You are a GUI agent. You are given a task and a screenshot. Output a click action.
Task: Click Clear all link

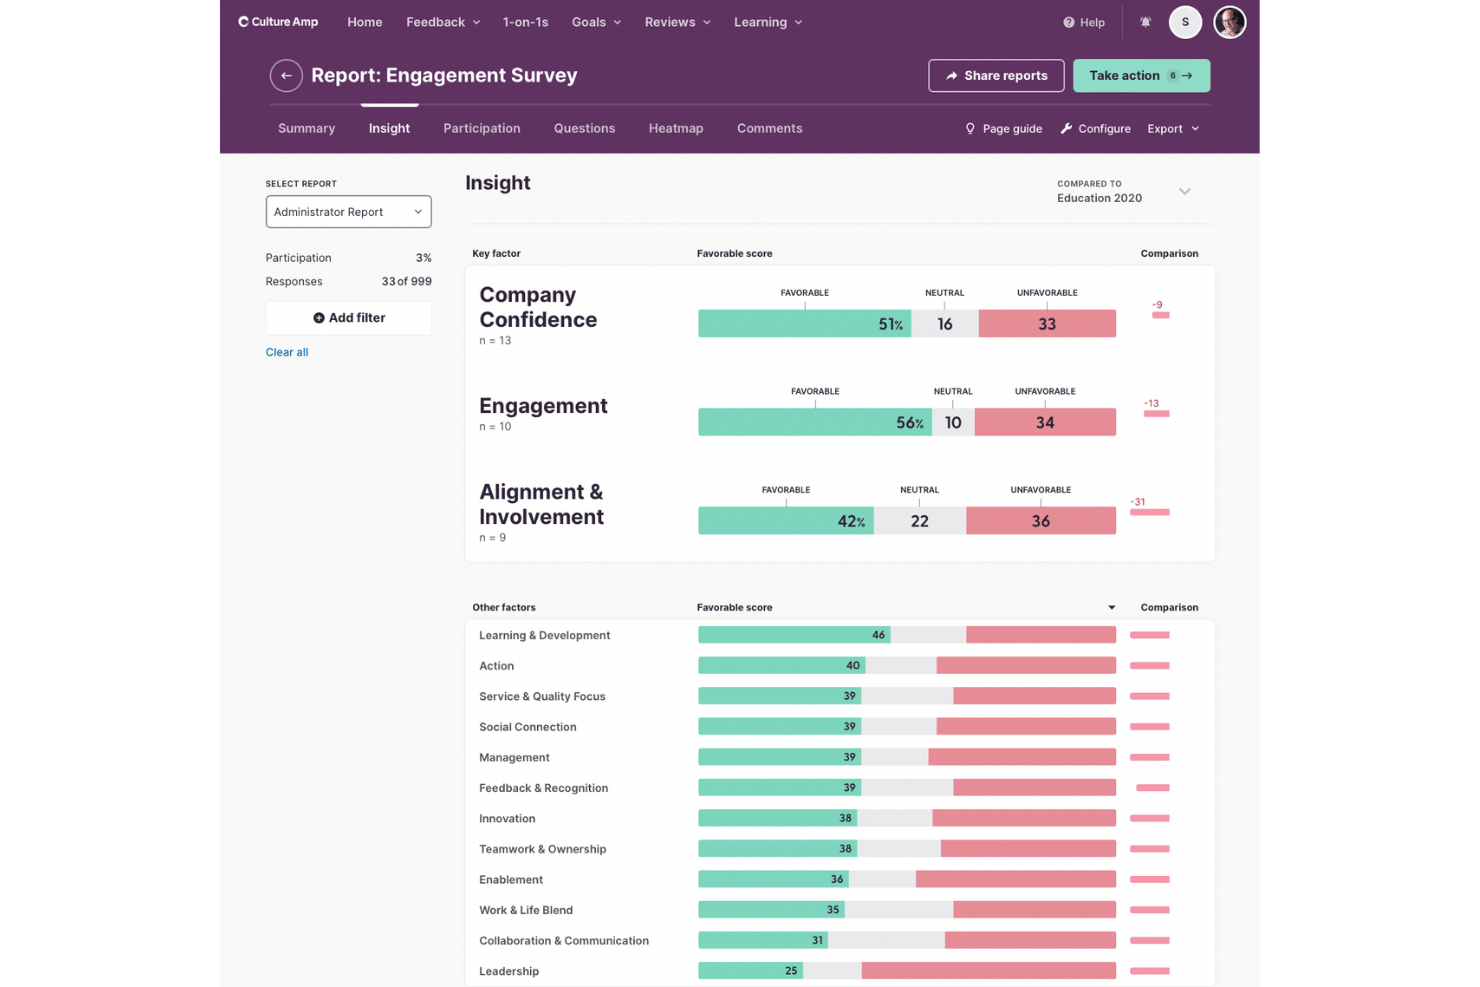(287, 352)
